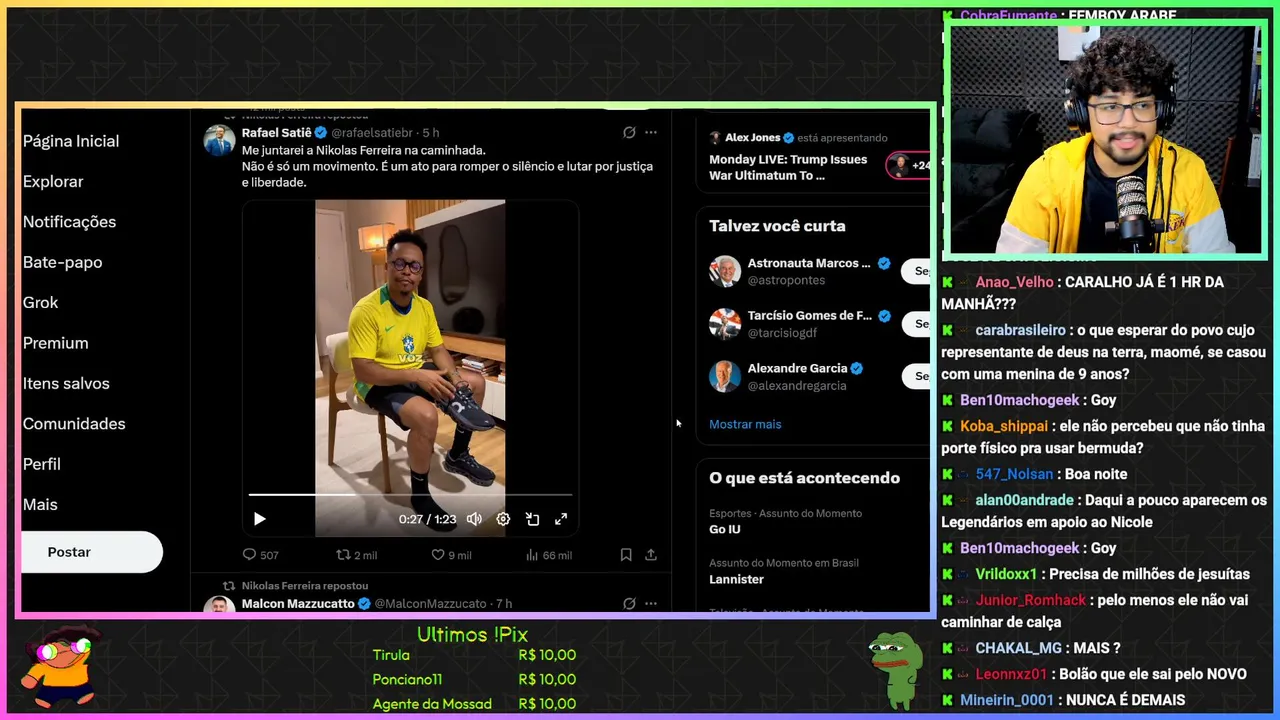Bookmark Rafael Satiê's post
Screen dimensions: 1280x720
click(x=626, y=555)
